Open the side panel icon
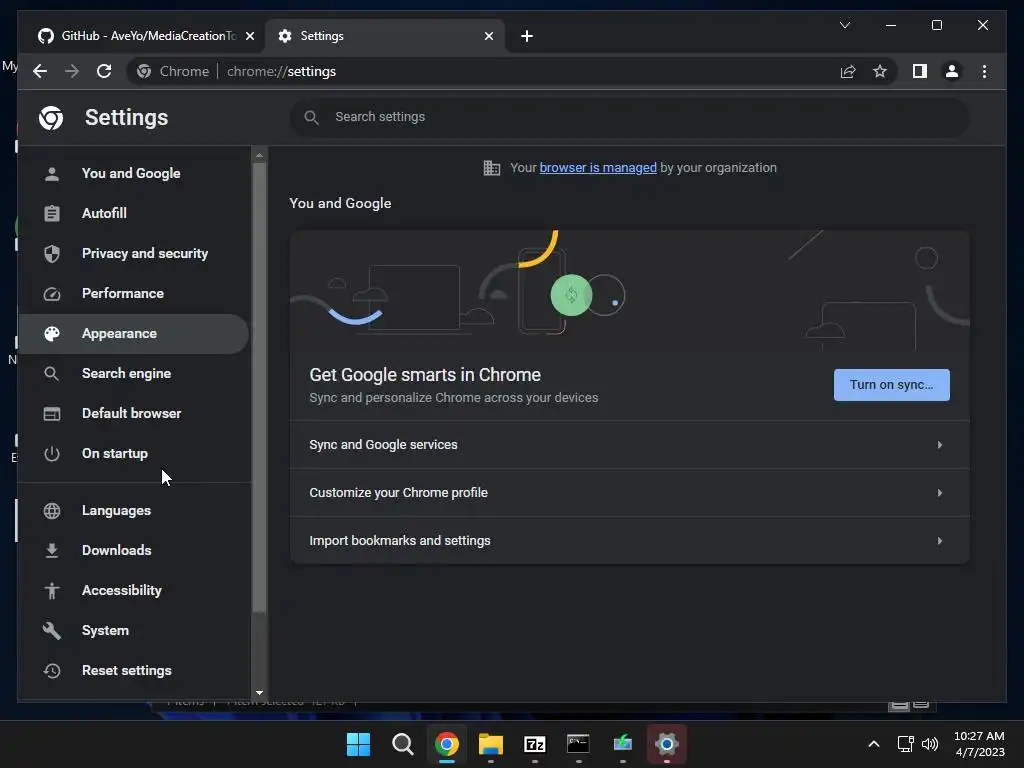 [920, 71]
